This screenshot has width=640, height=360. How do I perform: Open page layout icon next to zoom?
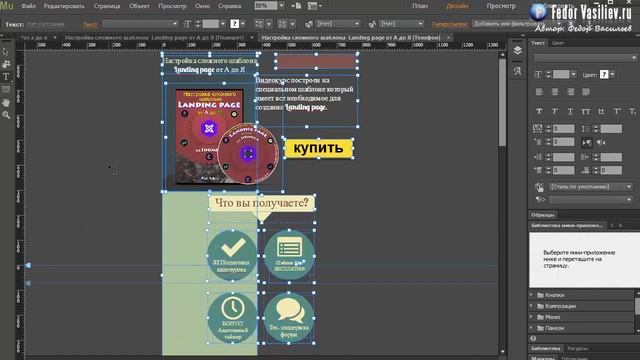click(296, 6)
